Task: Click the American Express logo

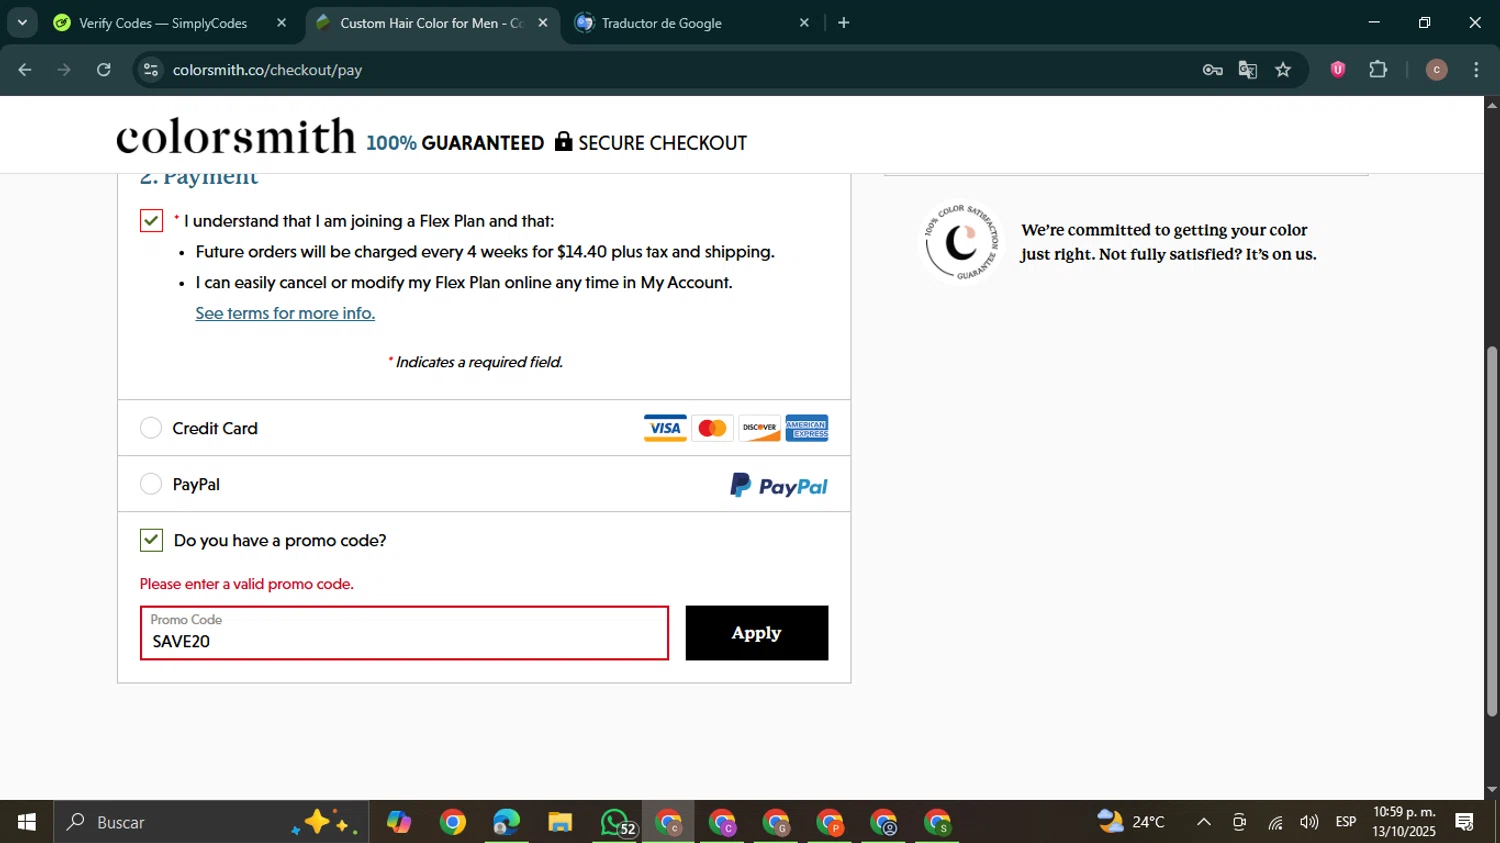Action: (807, 428)
